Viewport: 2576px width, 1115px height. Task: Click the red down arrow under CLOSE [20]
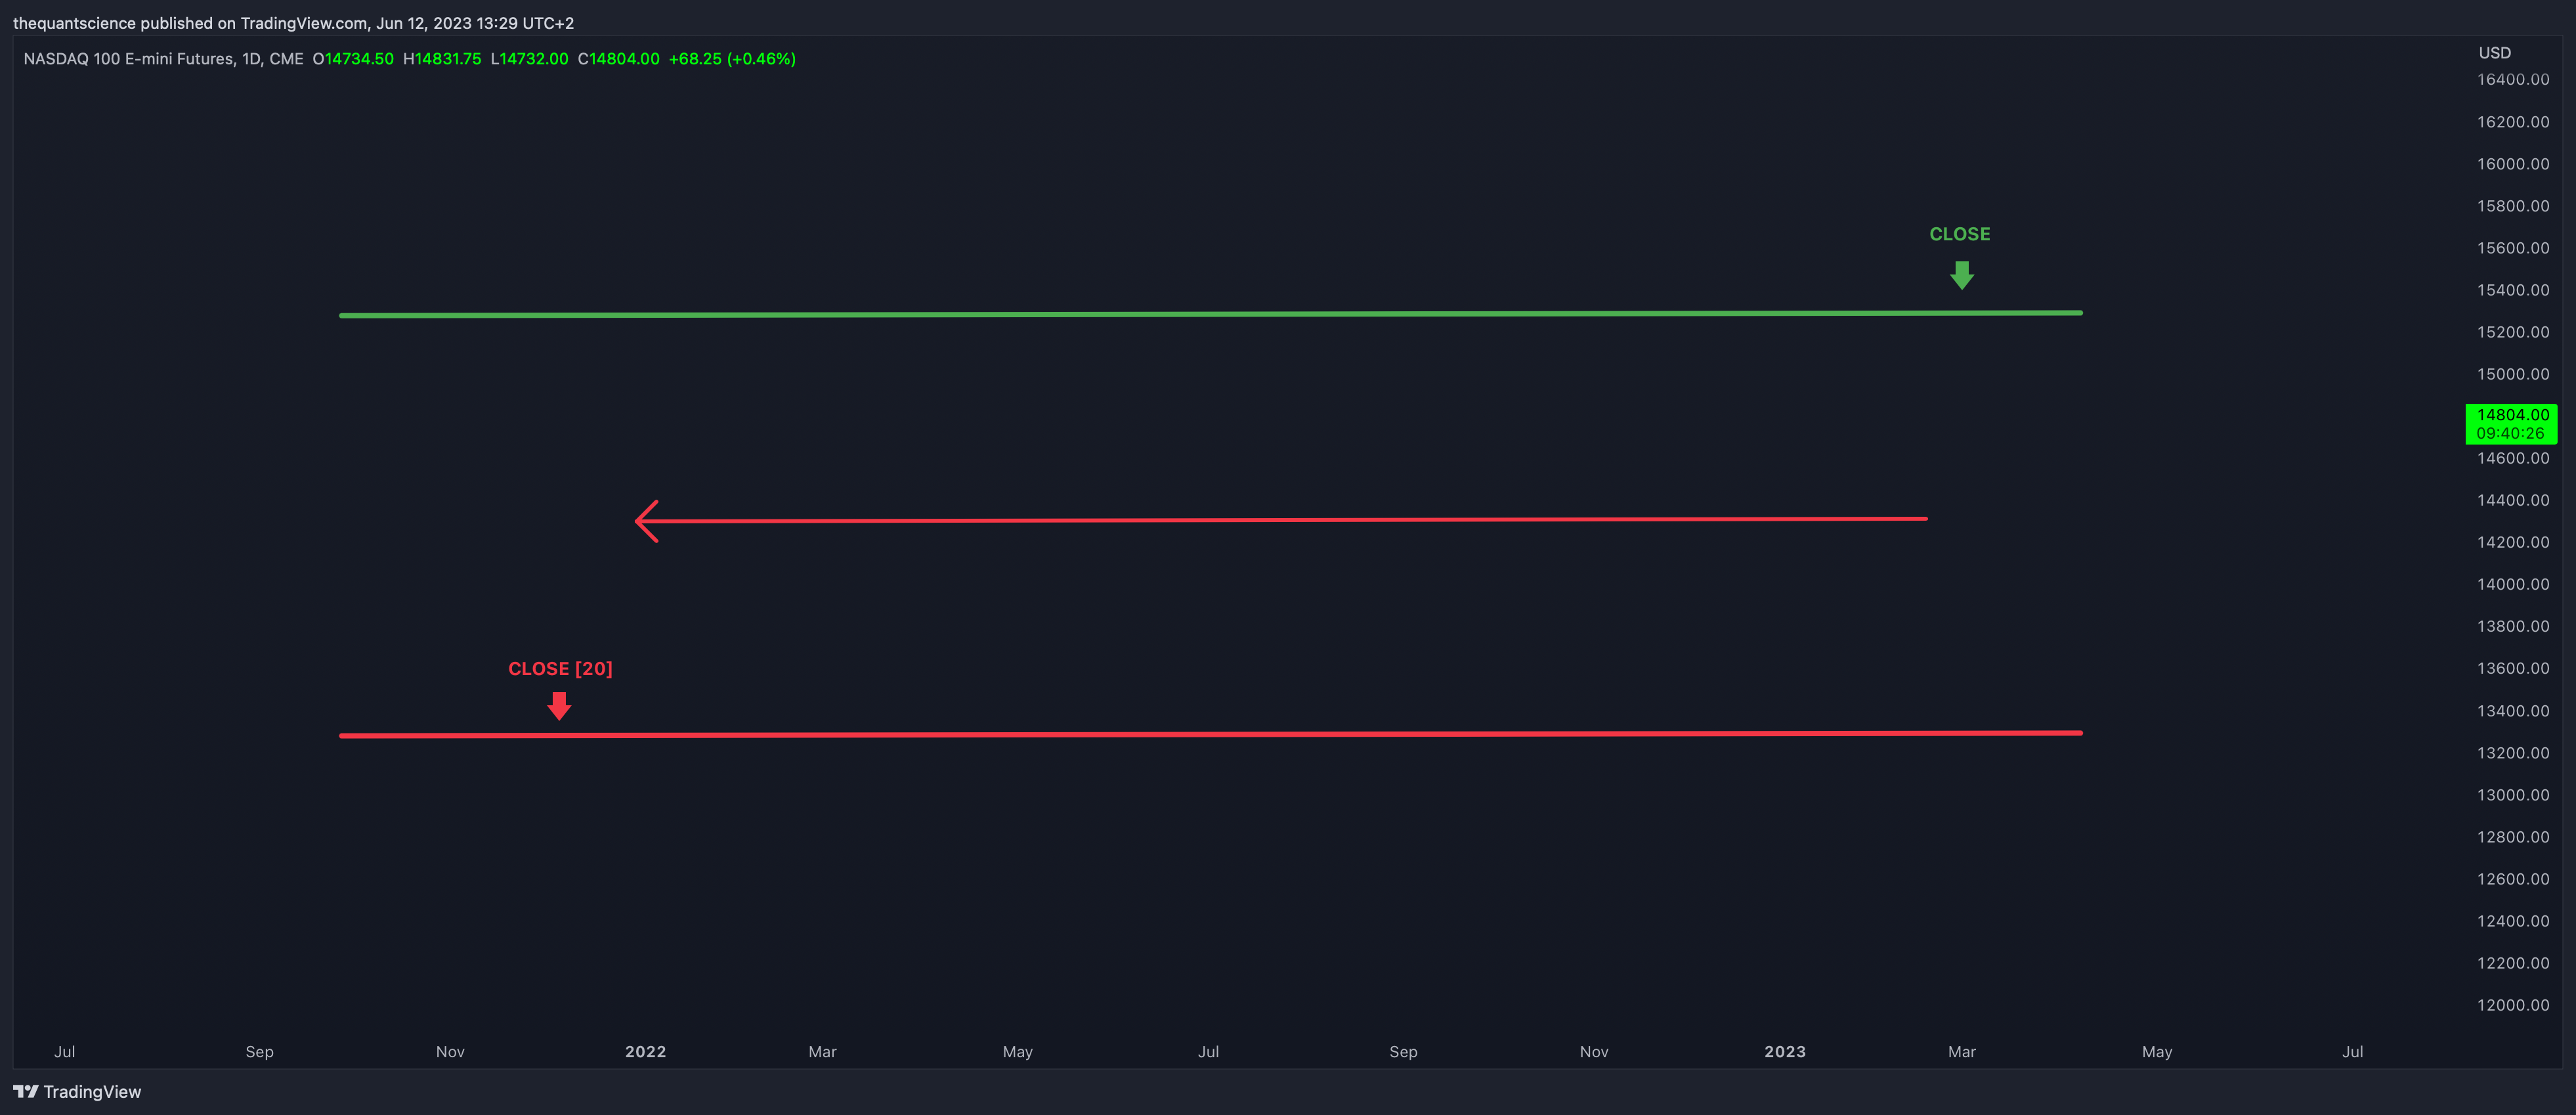coord(559,706)
